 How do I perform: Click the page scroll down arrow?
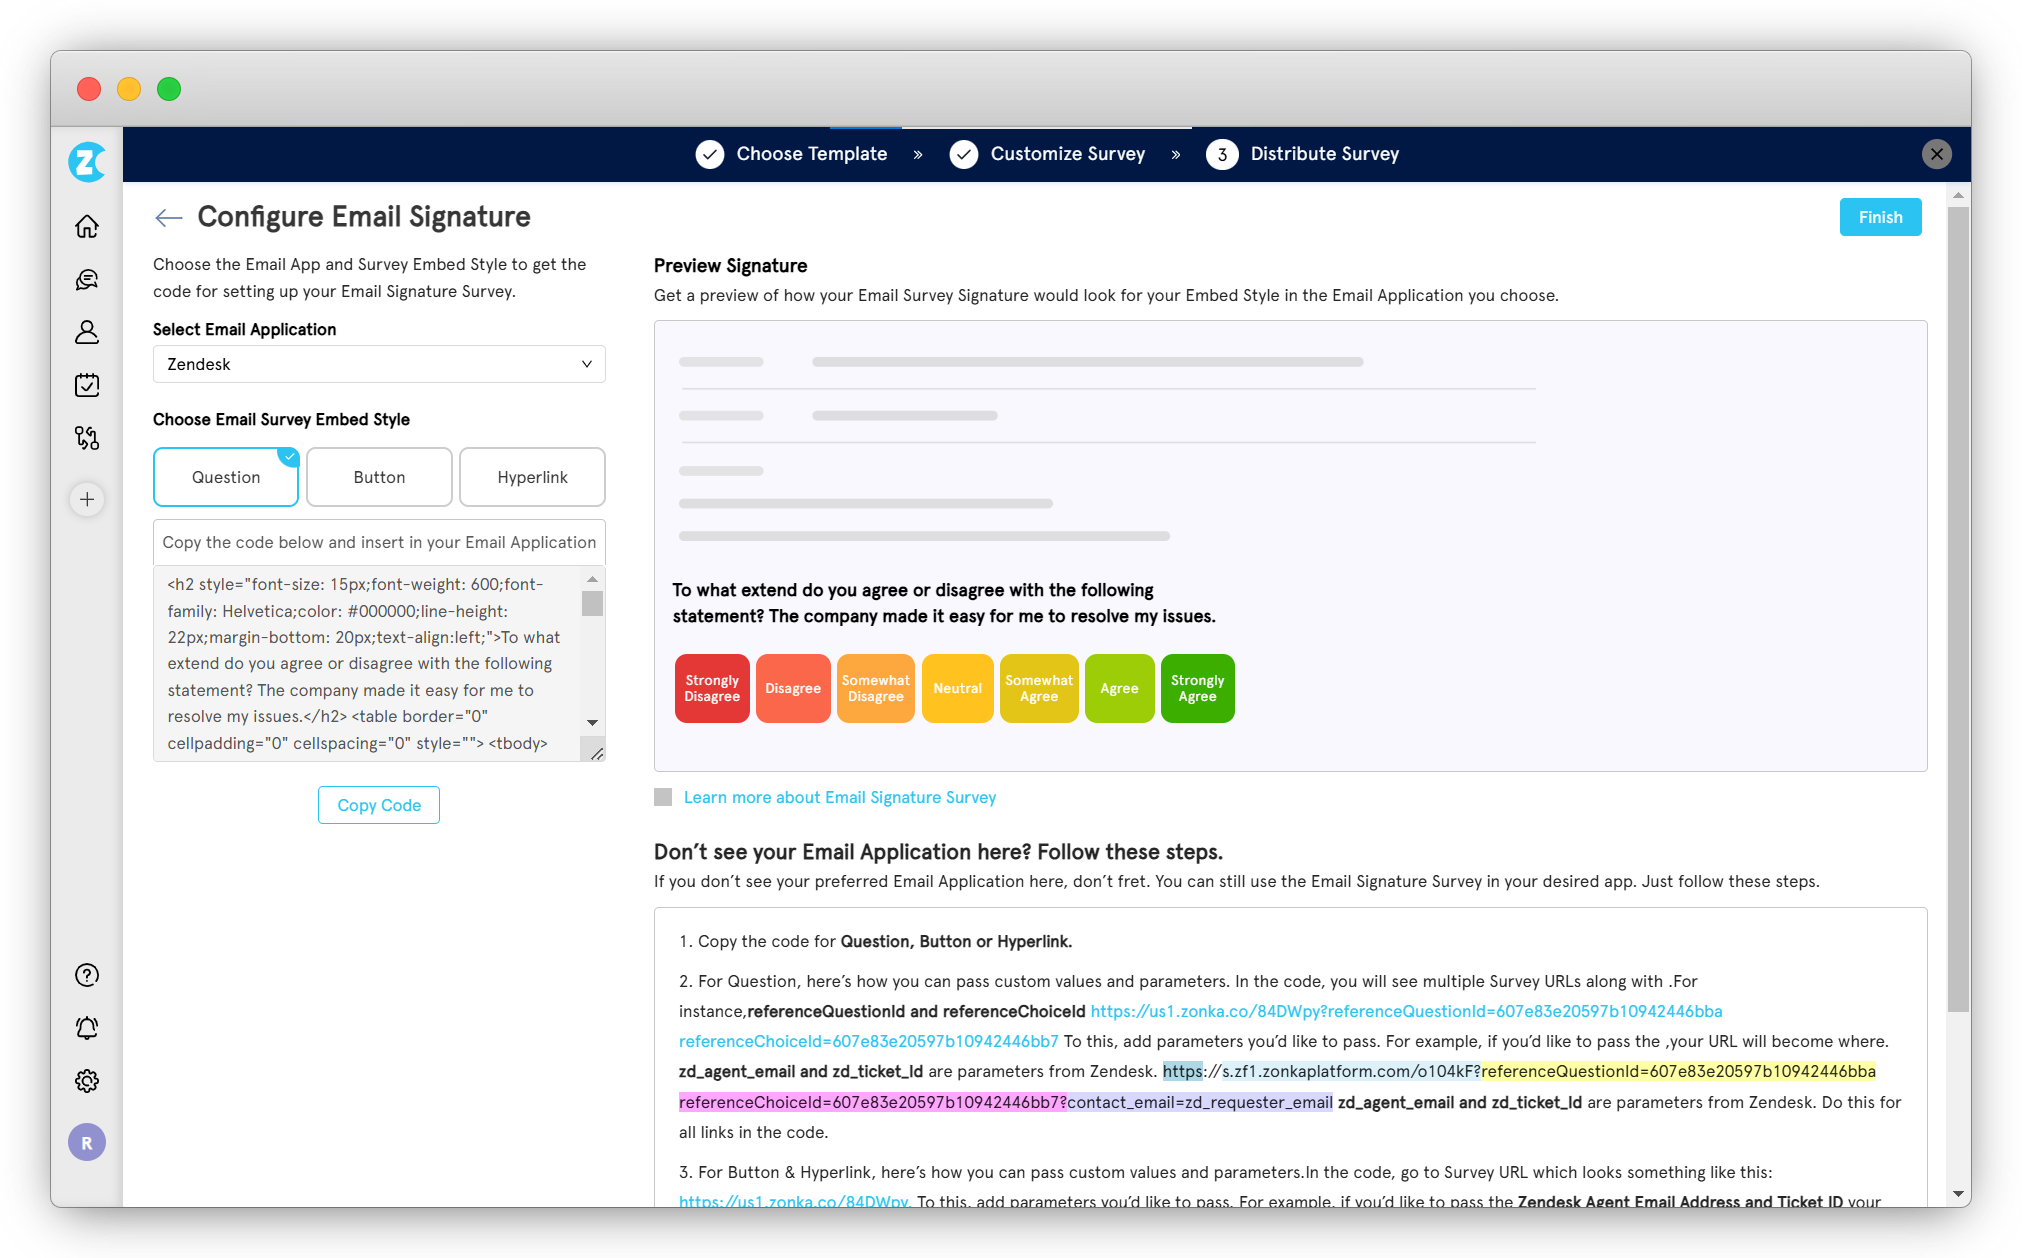pos(1958,1194)
